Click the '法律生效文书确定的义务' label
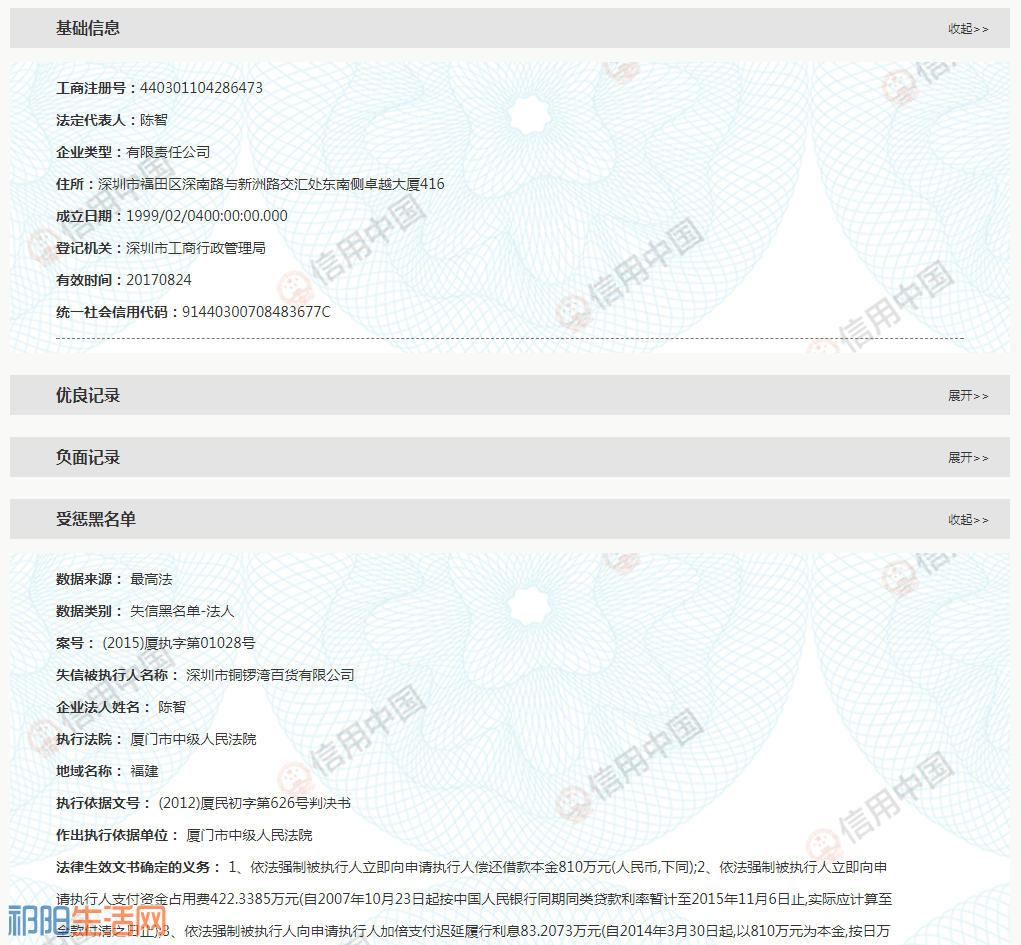 [x=133, y=867]
